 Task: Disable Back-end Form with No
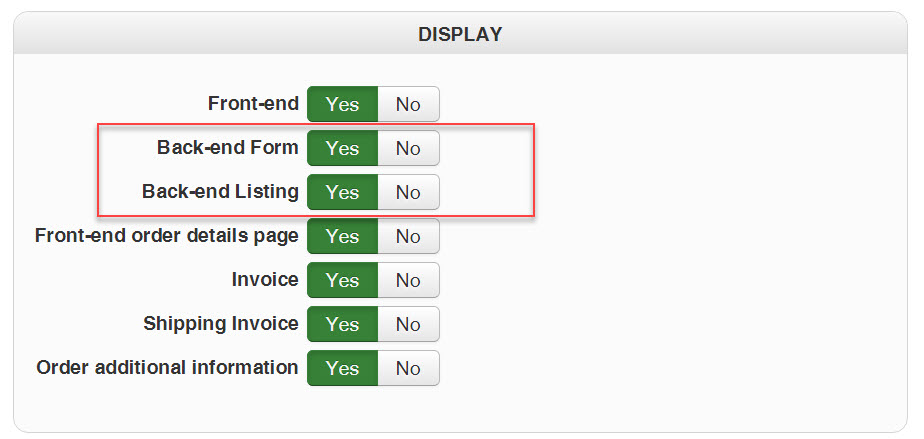(408, 148)
